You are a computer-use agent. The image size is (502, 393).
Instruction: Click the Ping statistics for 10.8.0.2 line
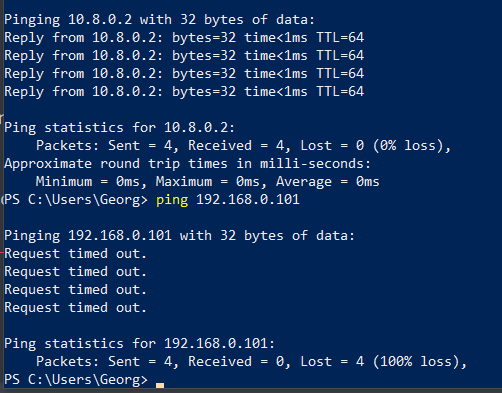(120, 128)
